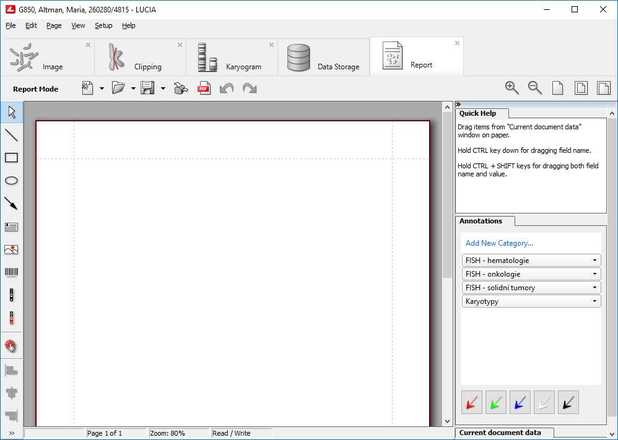Select the barcode insert tool
The image size is (618, 440).
pyautogui.click(x=12, y=273)
